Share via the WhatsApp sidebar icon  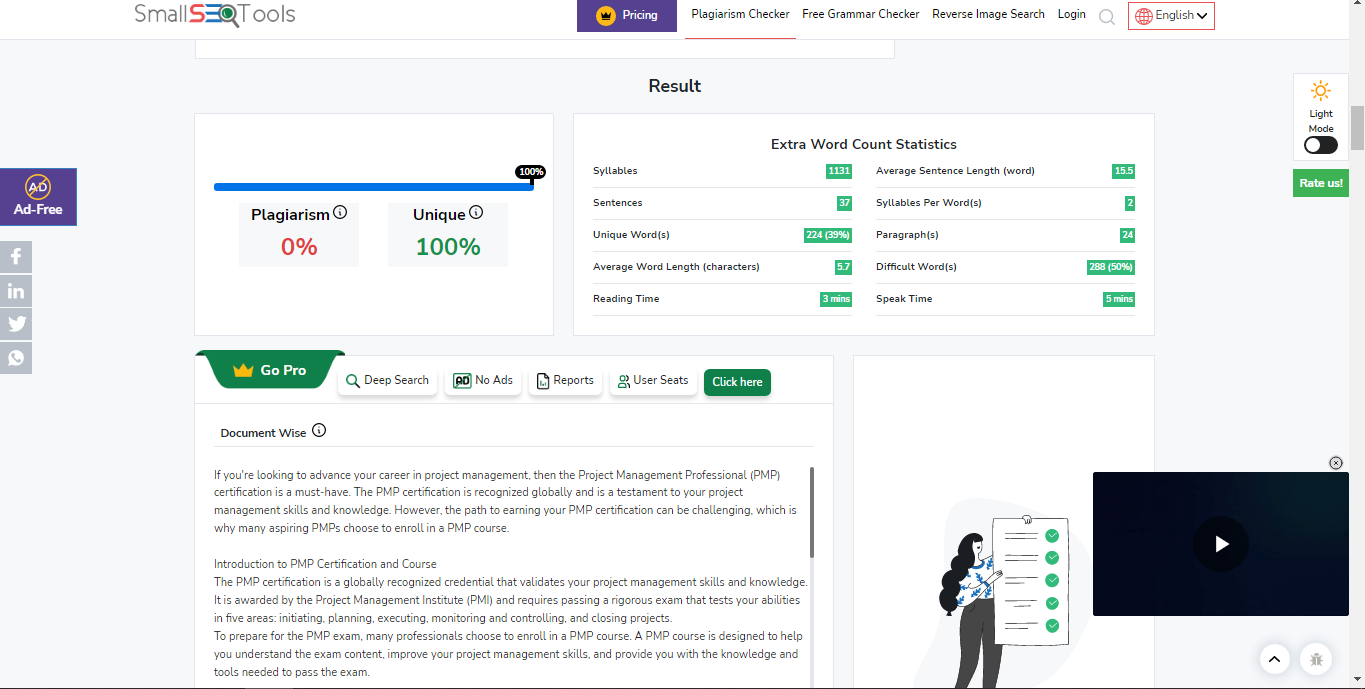click(16, 358)
